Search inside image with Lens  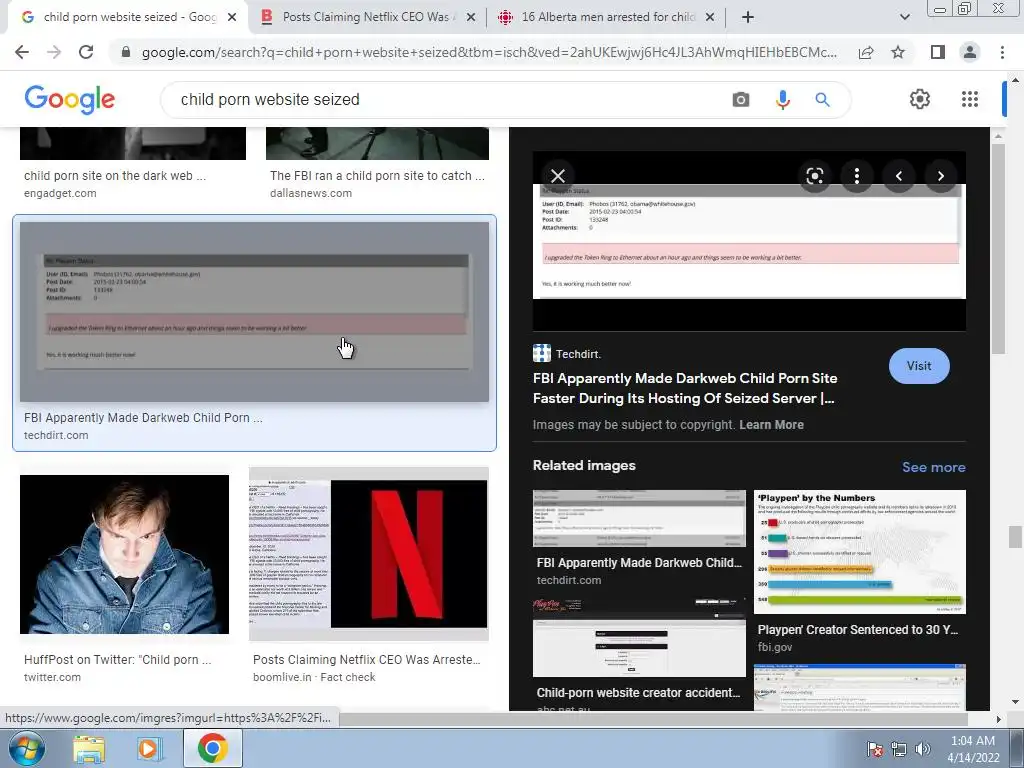[814, 176]
